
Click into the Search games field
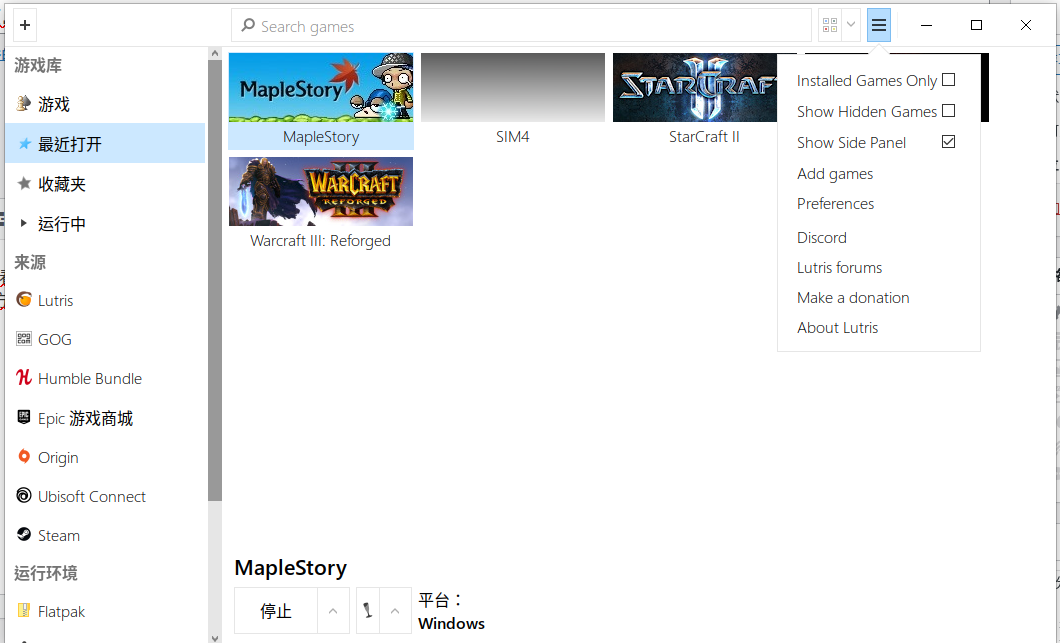tap(520, 26)
